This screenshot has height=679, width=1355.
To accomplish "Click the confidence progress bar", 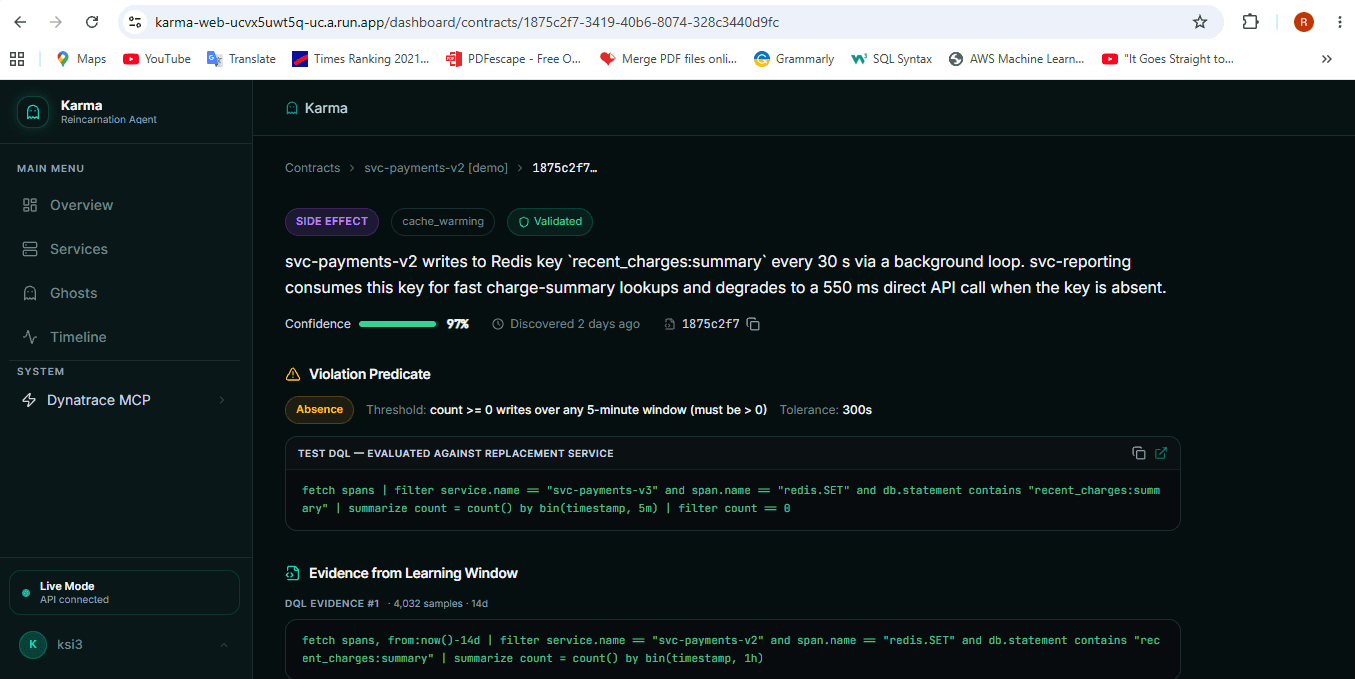I will tap(398, 324).
